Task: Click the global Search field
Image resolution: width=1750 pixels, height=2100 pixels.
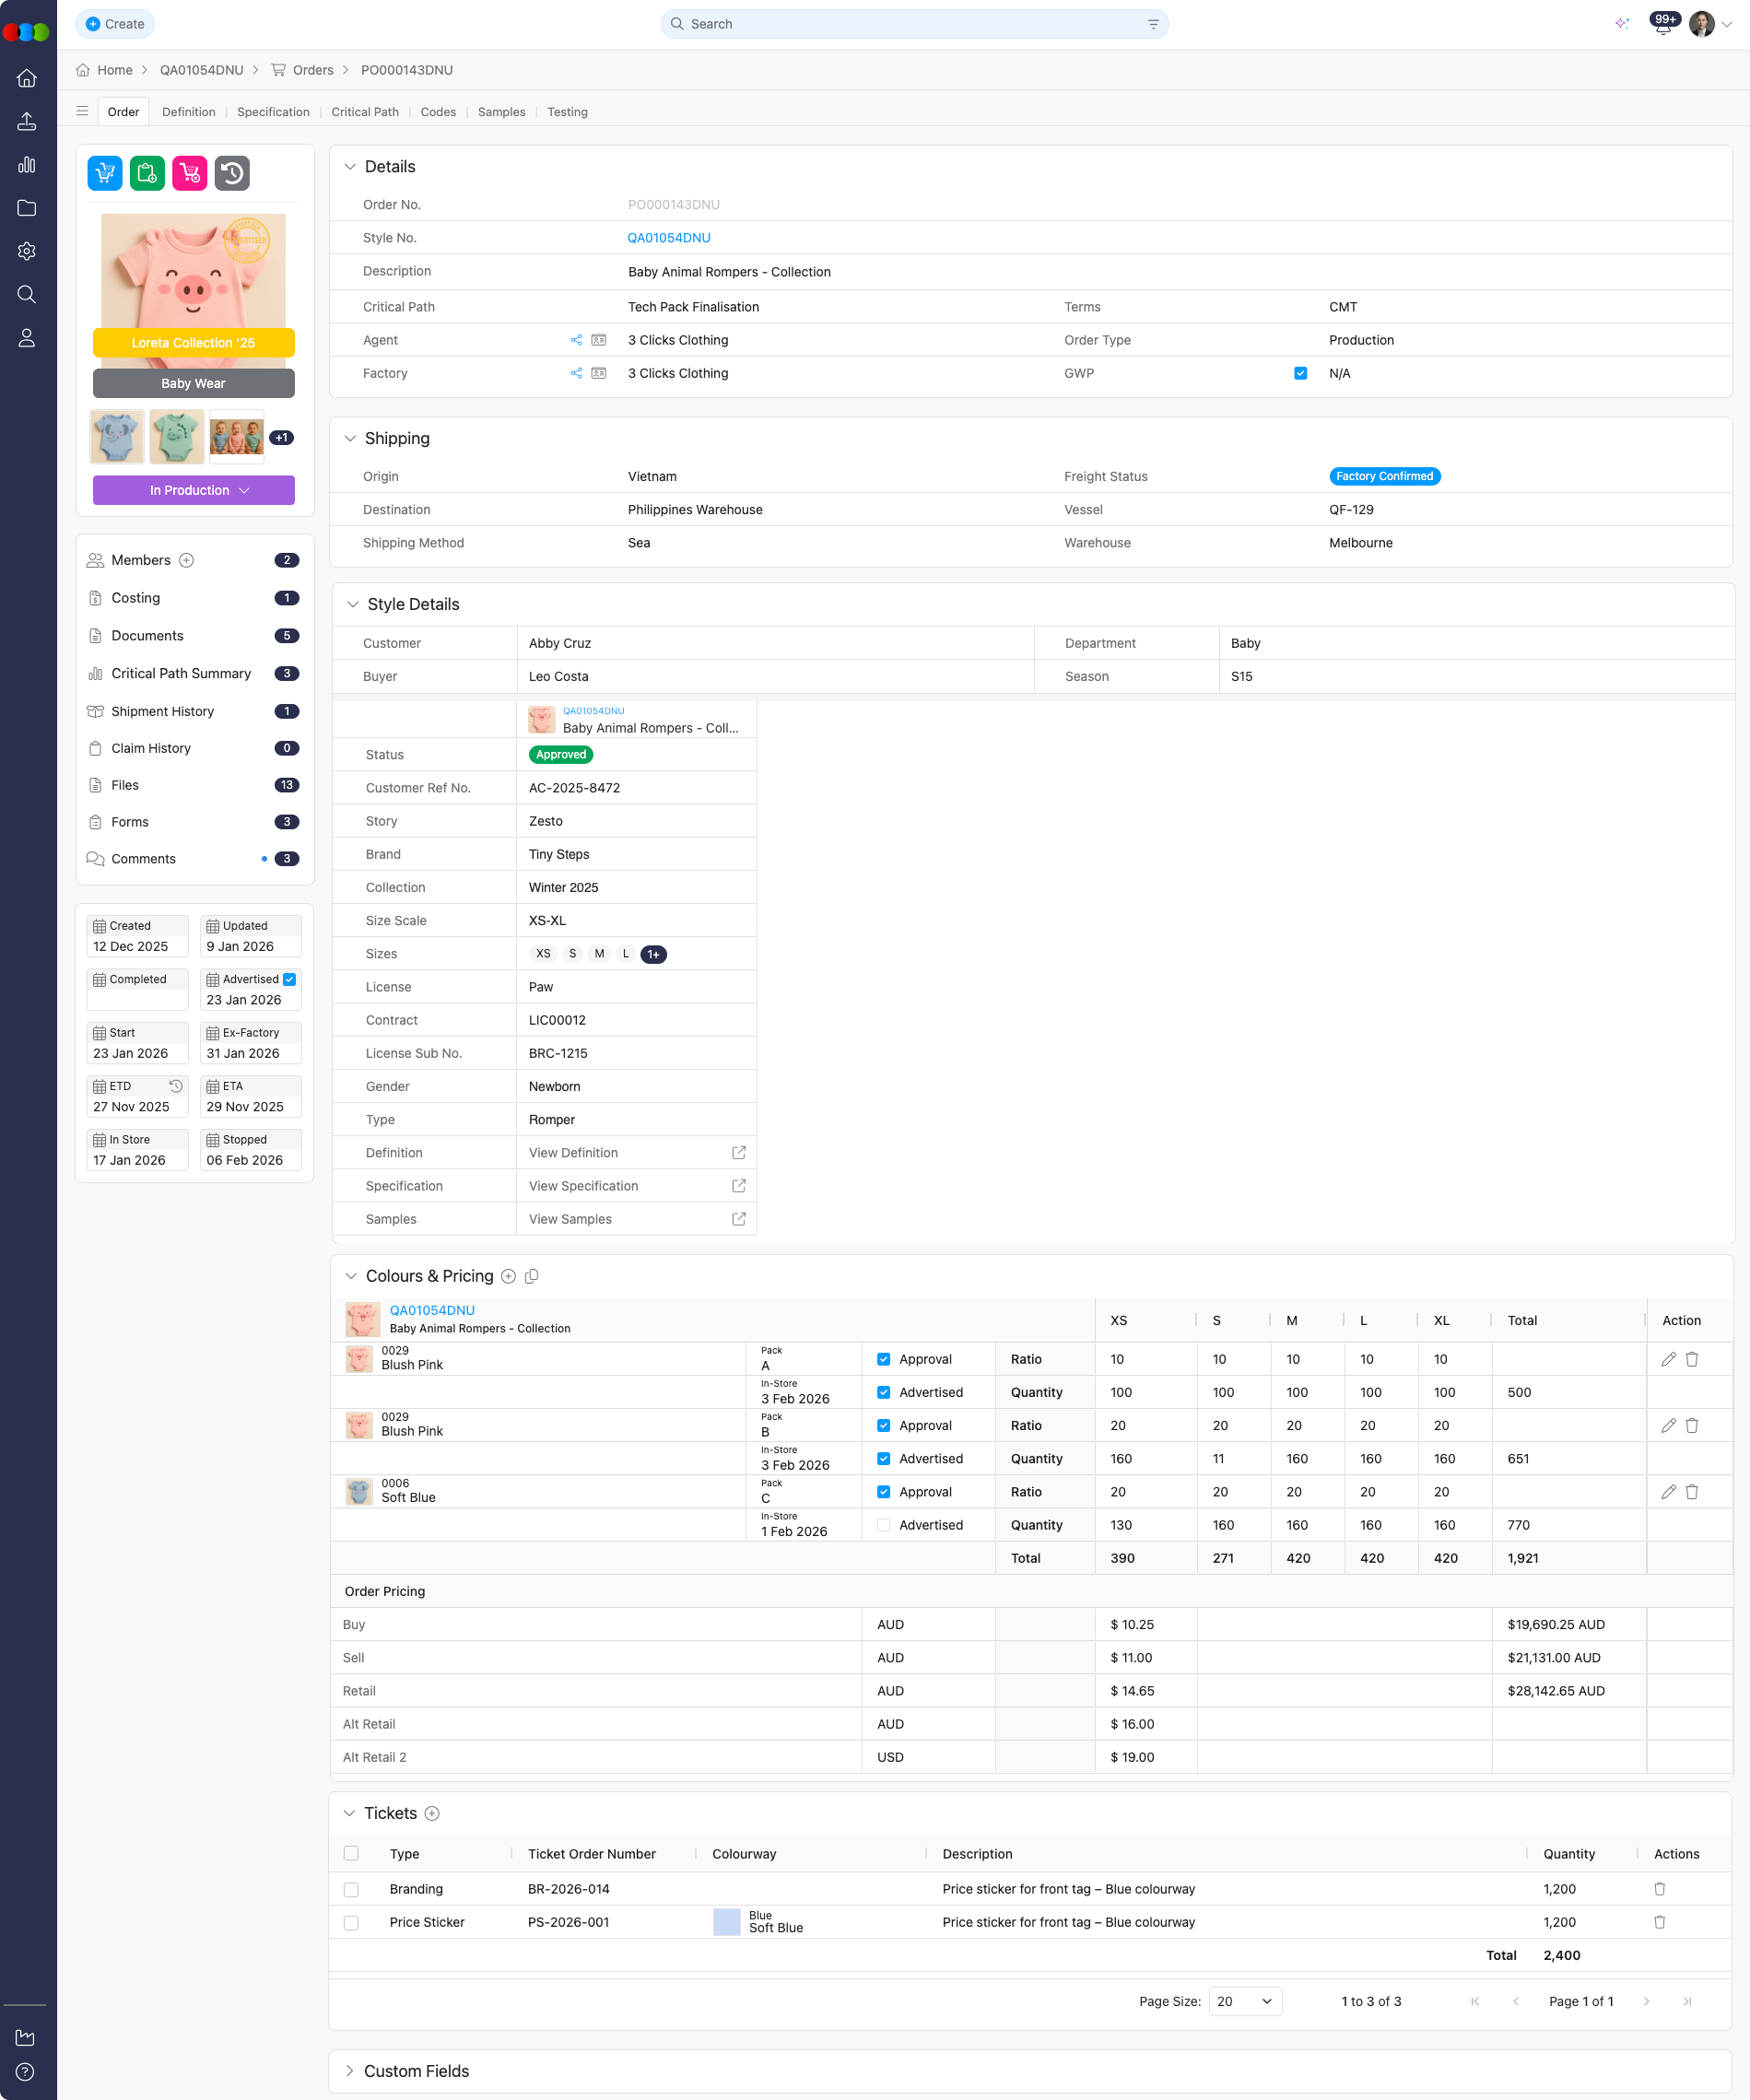Action: coord(912,23)
